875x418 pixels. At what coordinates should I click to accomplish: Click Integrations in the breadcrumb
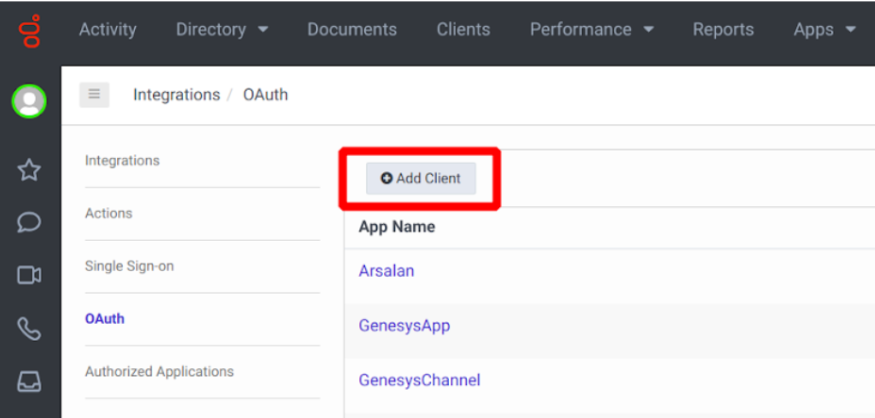tap(176, 95)
